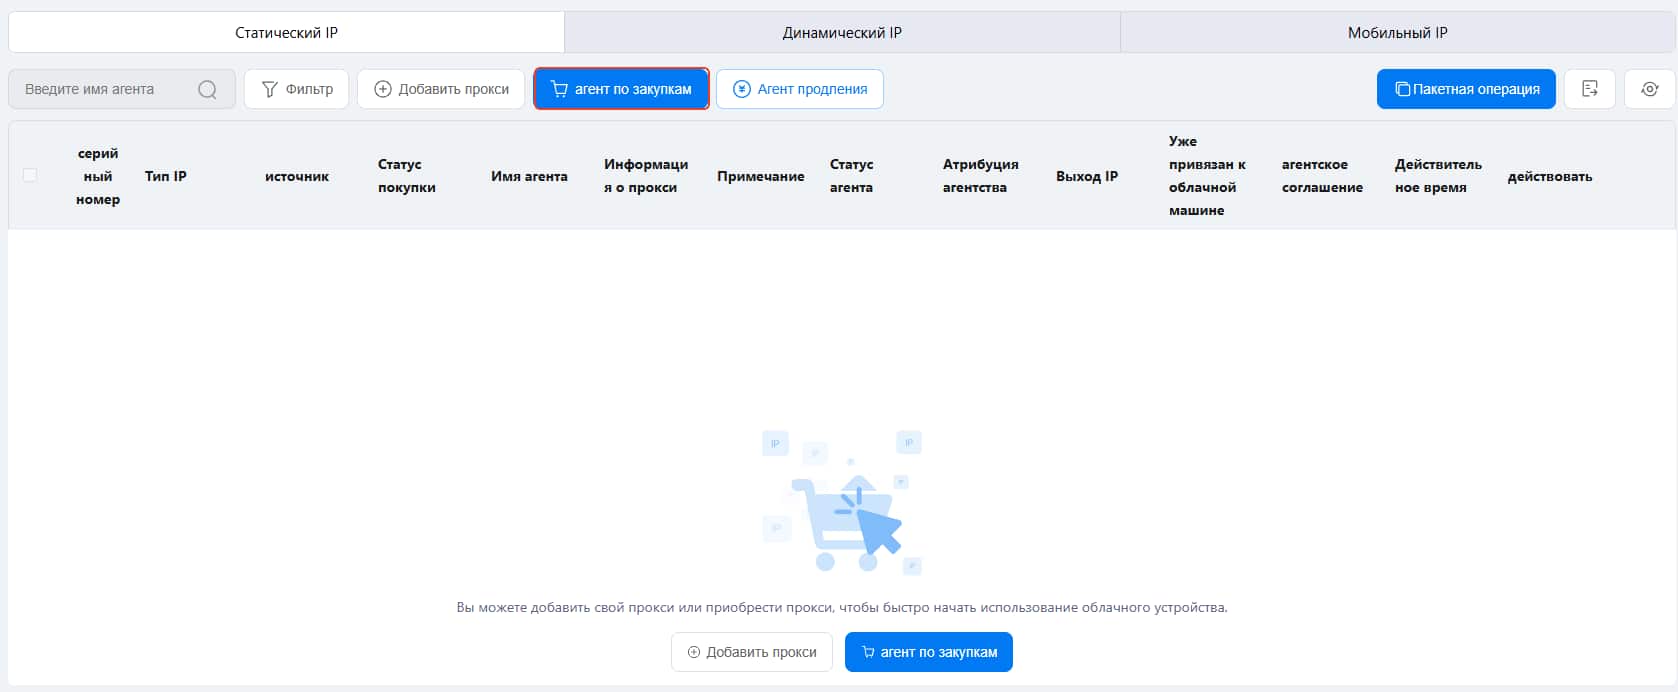Click the magnifier icon in the agent search box

207,89
